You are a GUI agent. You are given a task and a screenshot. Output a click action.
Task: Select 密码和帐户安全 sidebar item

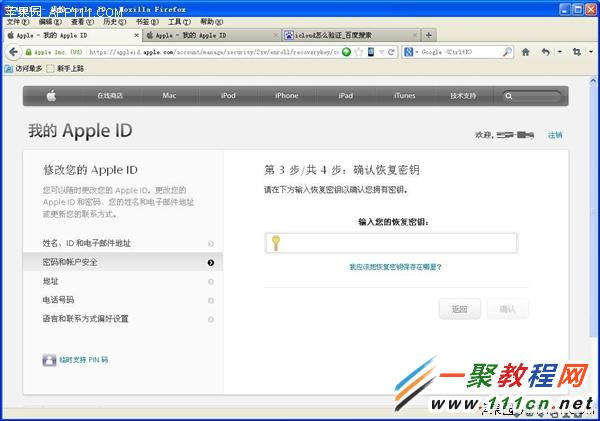(x=123, y=262)
